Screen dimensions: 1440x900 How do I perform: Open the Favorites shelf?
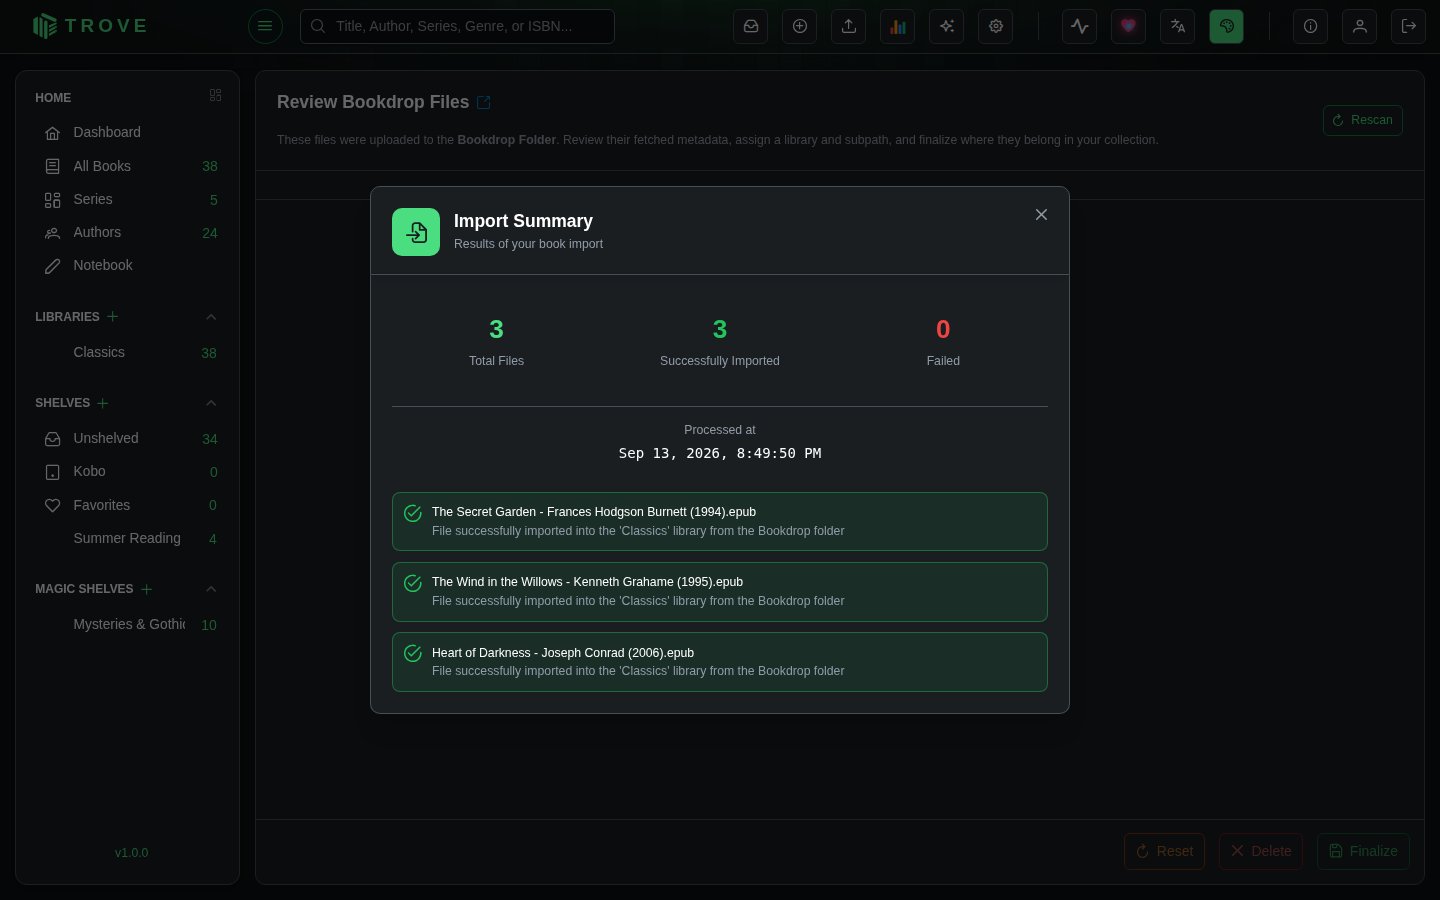click(x=127, y=505)
